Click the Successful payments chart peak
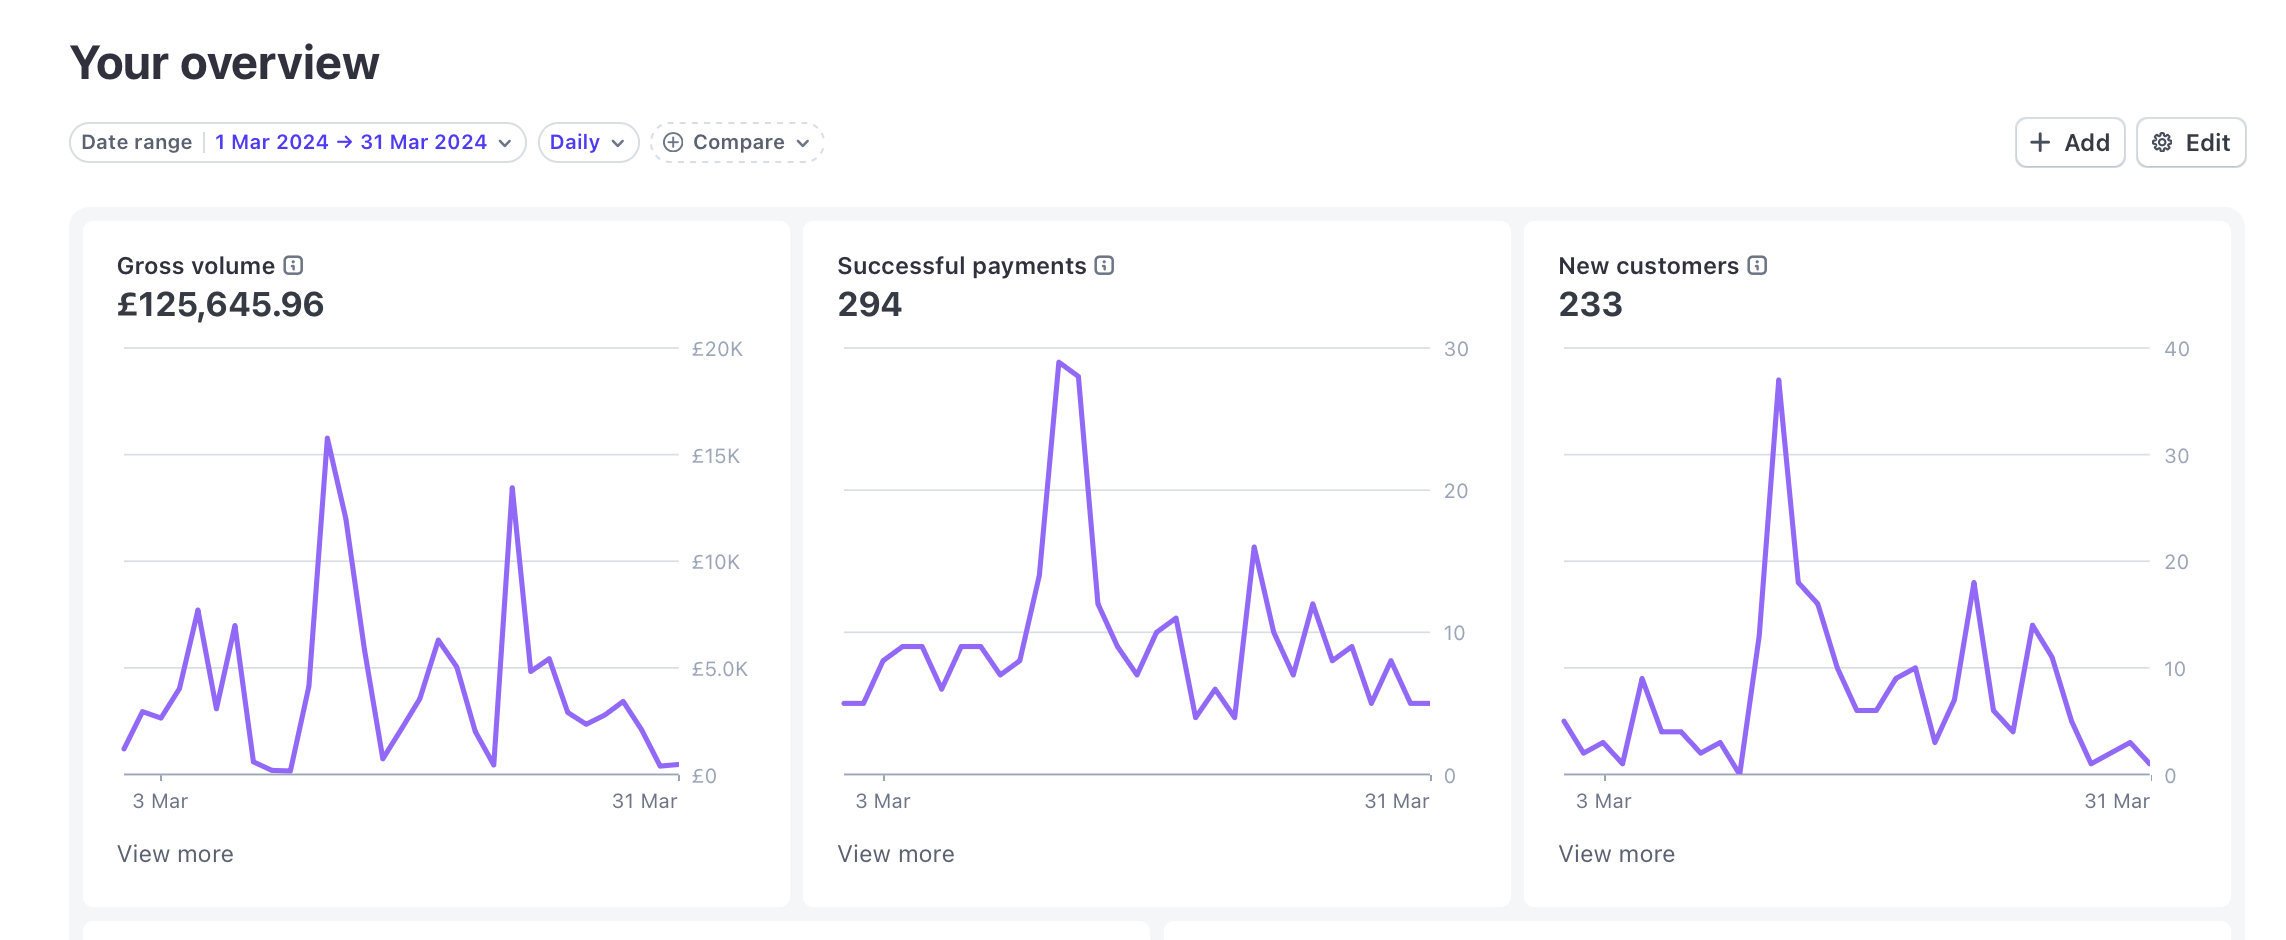This screenshot has height=940, width=2286. tap(1058, 362)
